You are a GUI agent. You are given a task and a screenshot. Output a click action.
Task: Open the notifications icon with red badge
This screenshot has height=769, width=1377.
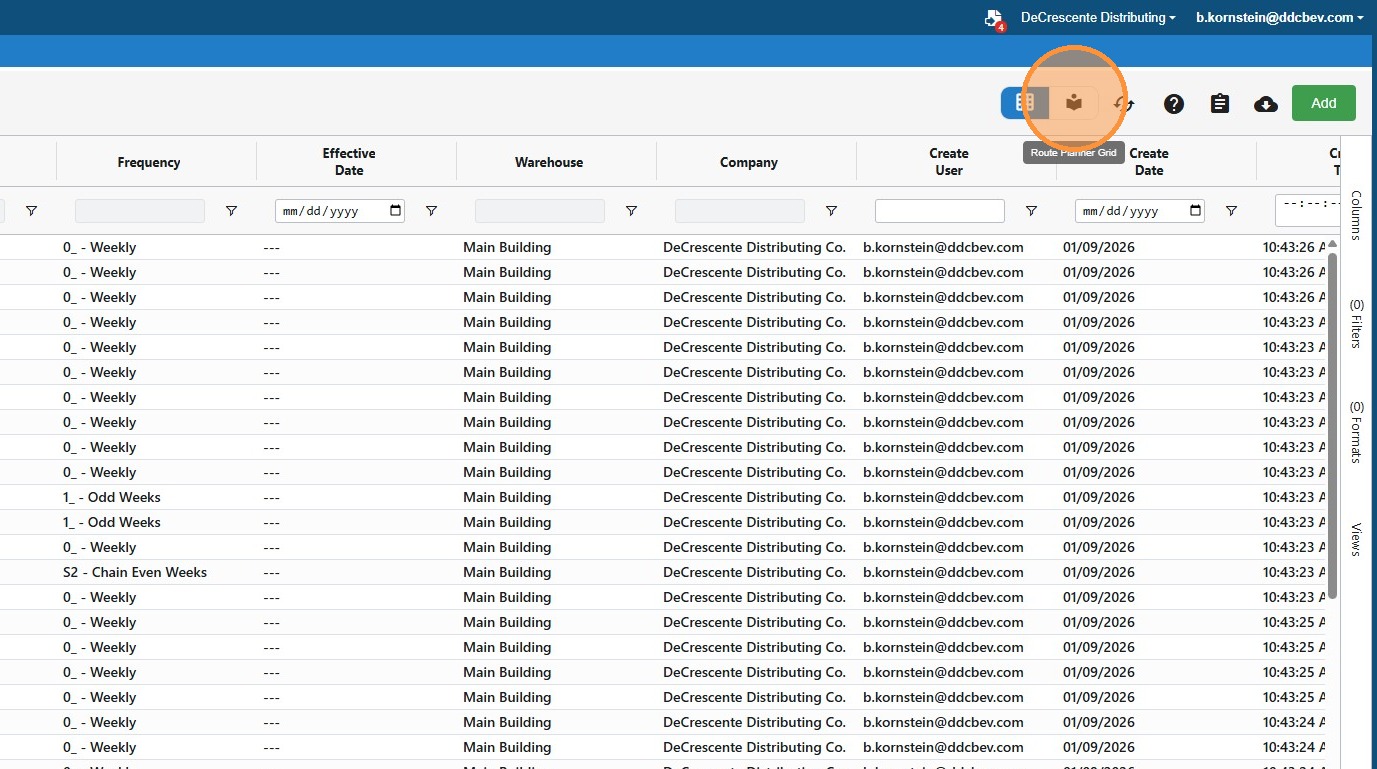[993, 19]
